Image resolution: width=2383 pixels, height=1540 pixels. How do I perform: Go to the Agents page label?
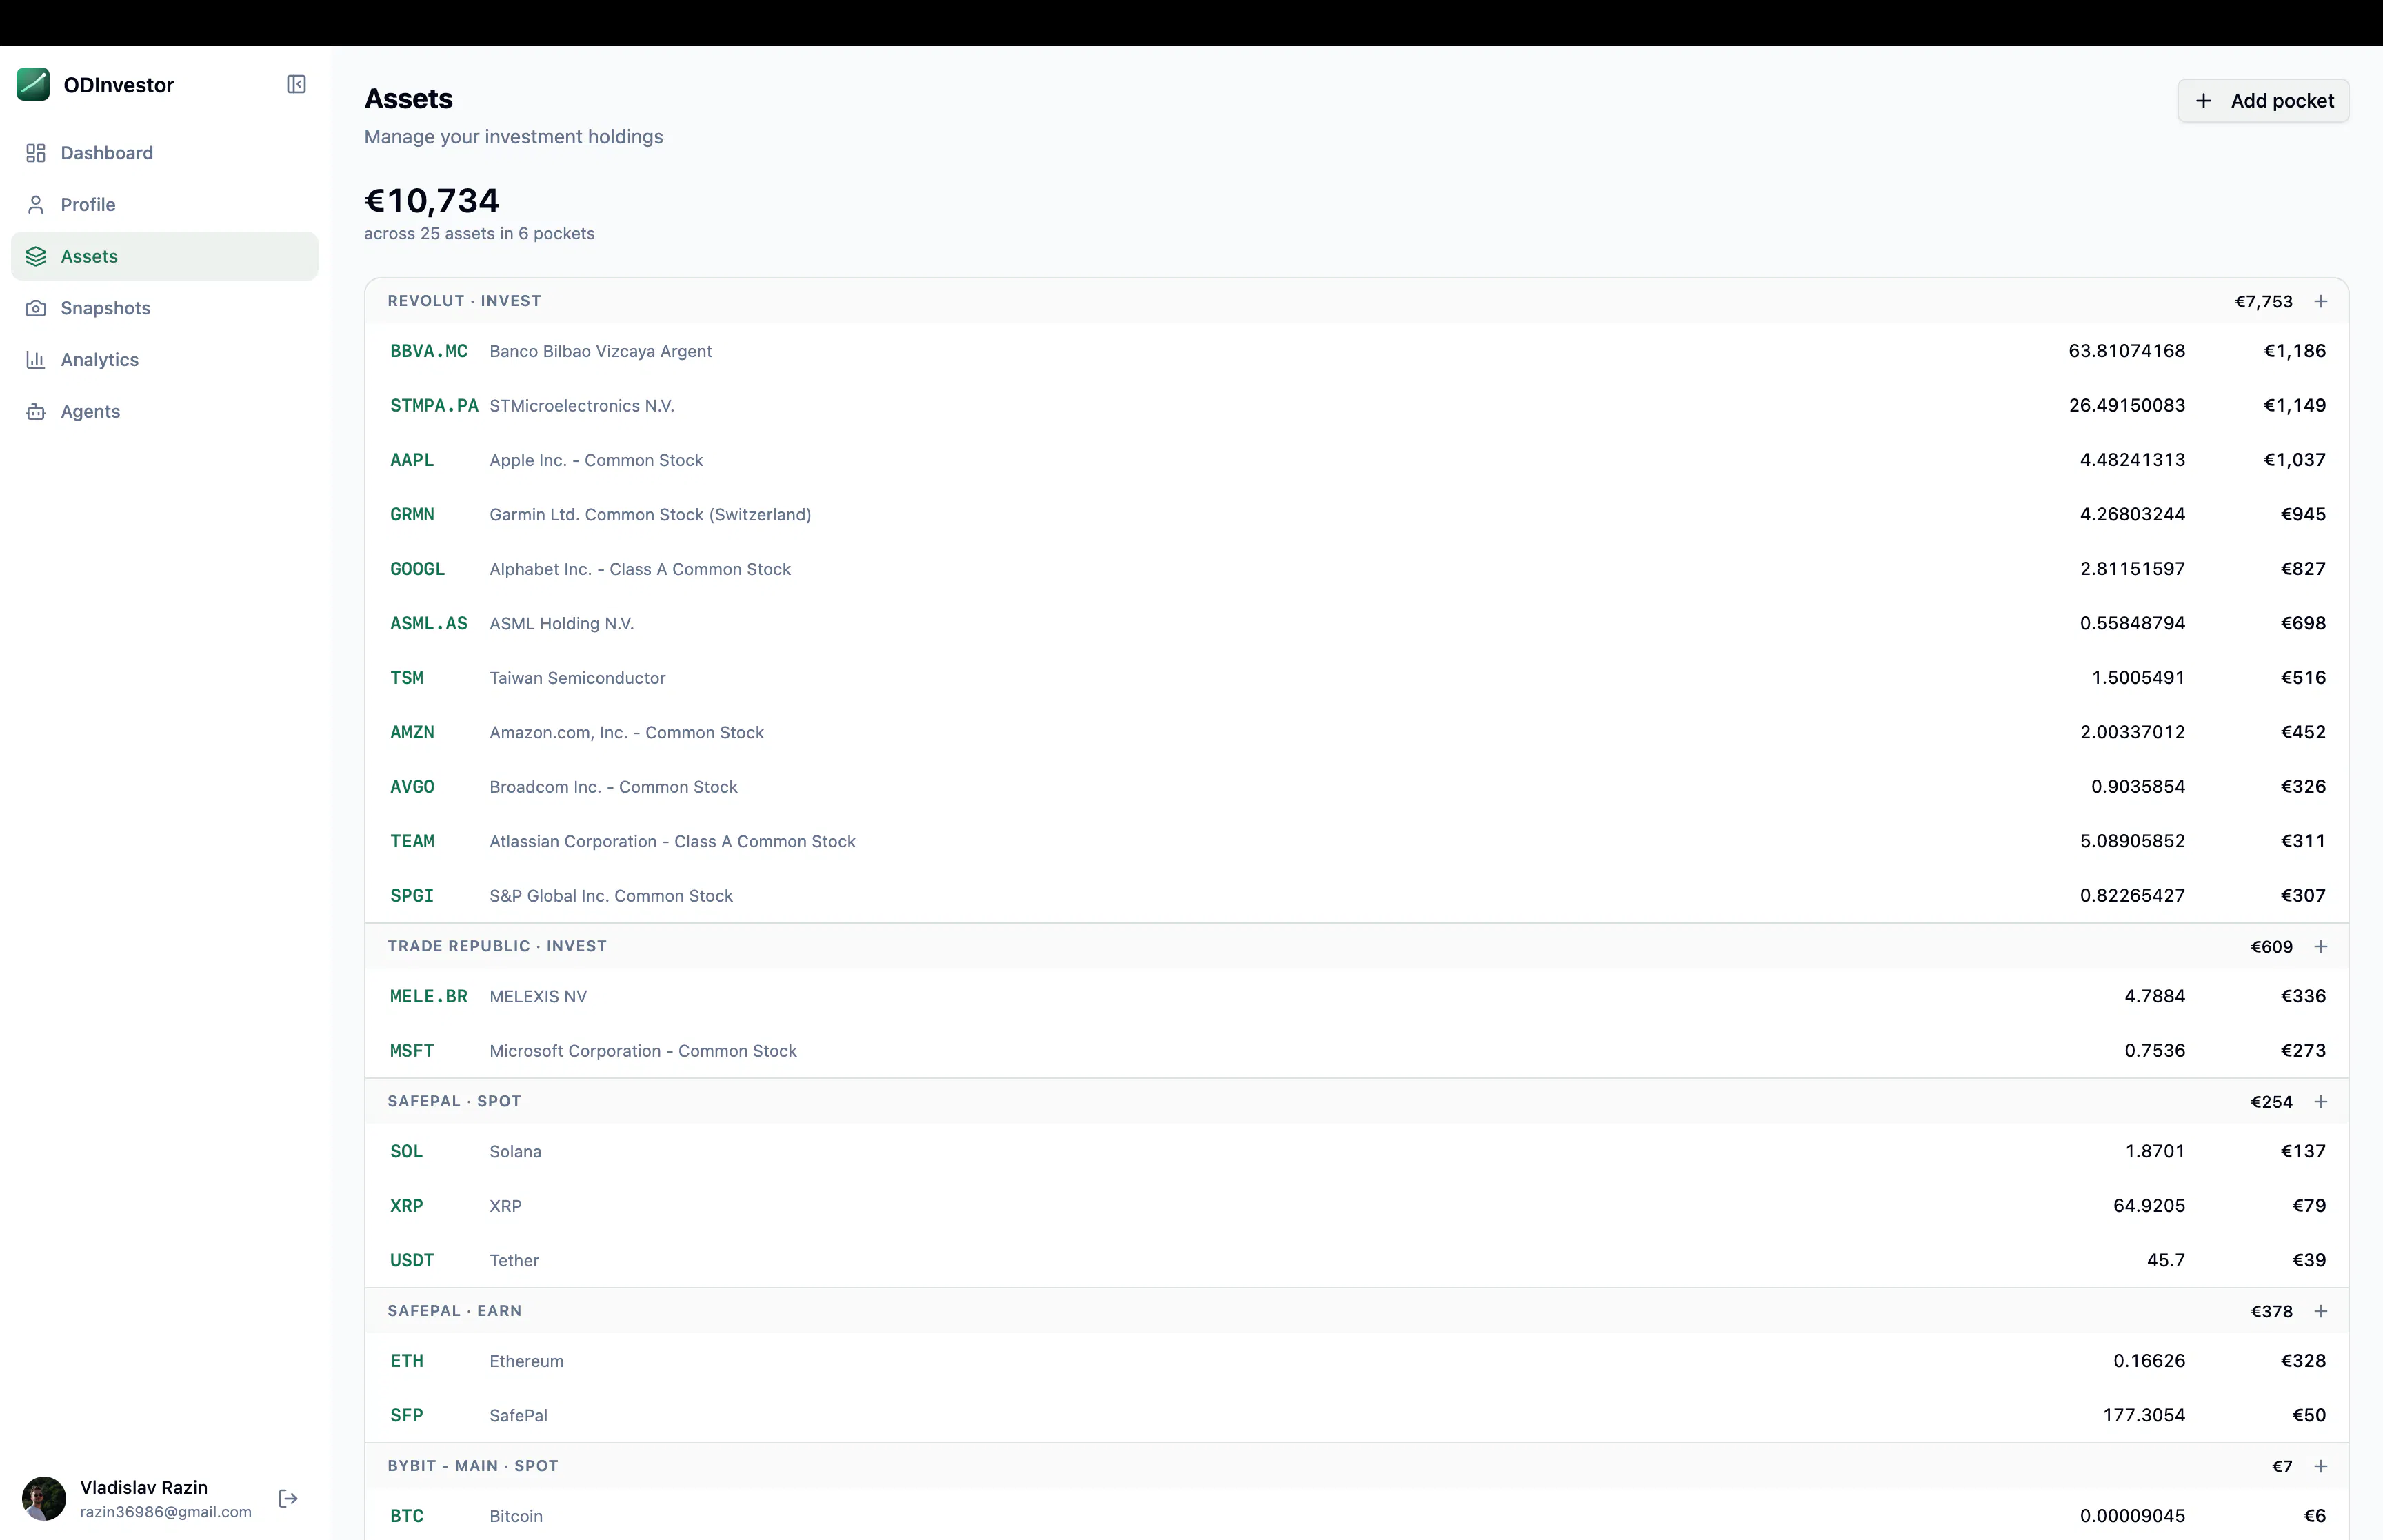pyautogui.click(x=90, y=412)
